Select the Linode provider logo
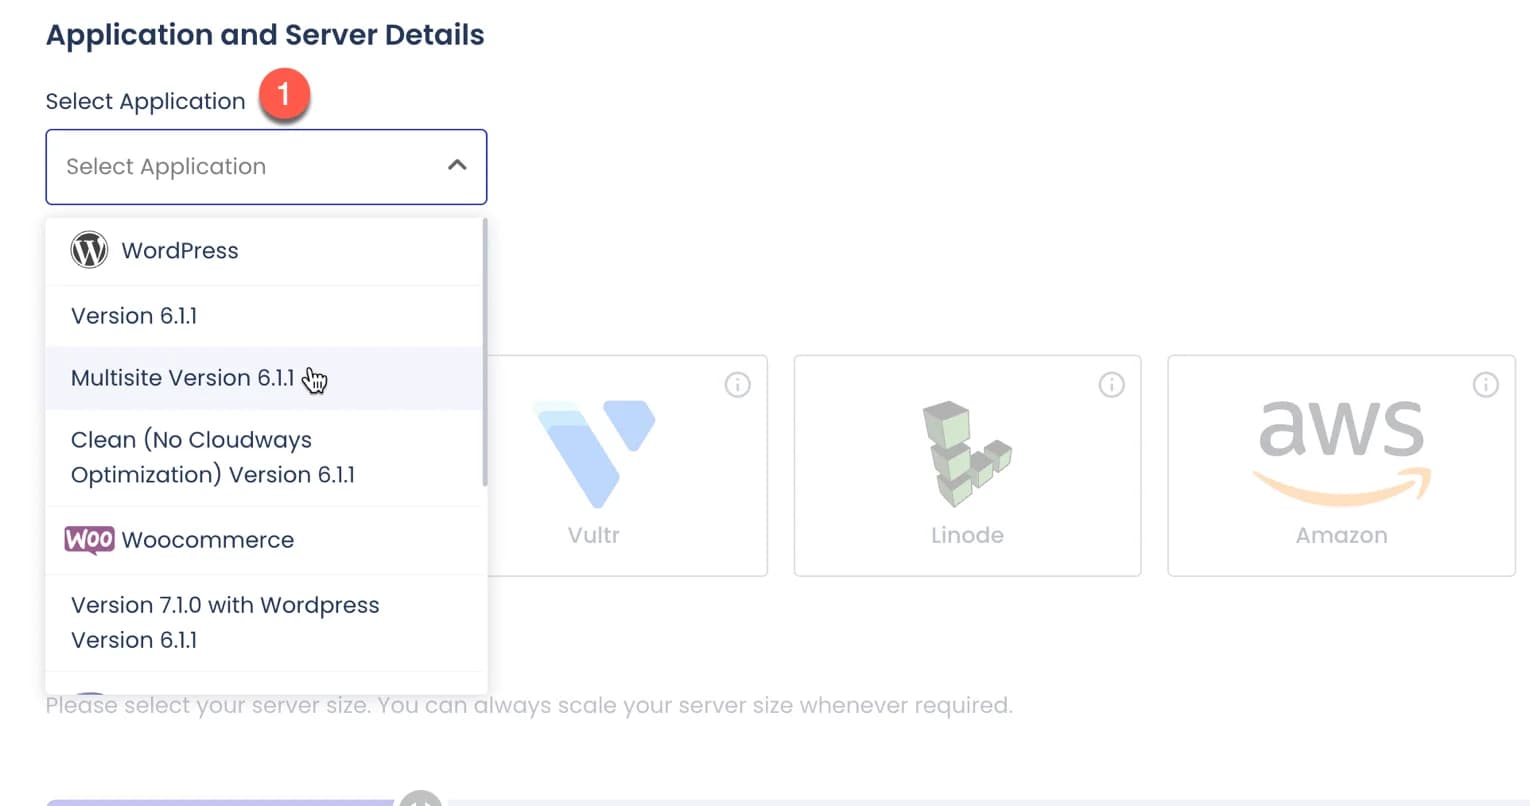 pos(966,452)
